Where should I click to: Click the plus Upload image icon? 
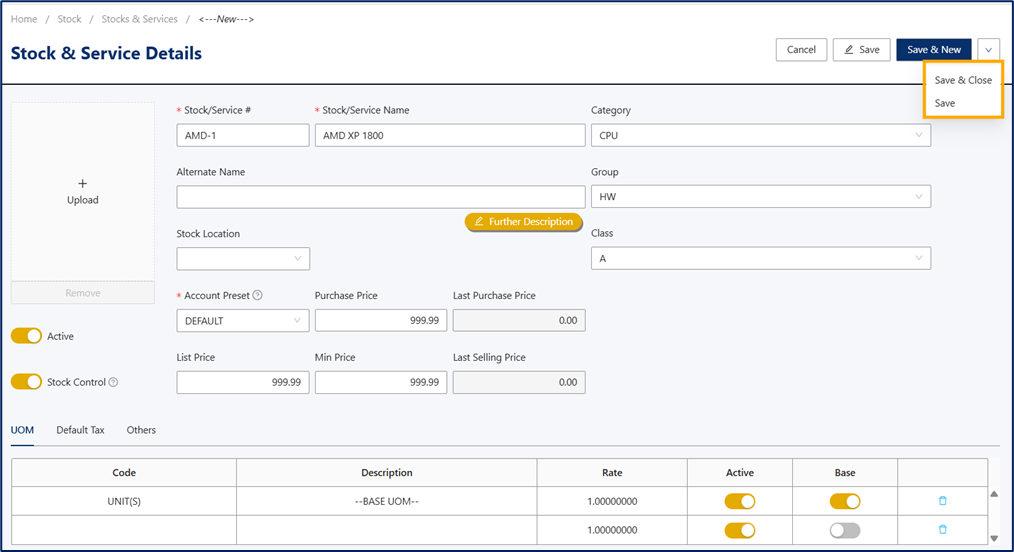(83, 191)
